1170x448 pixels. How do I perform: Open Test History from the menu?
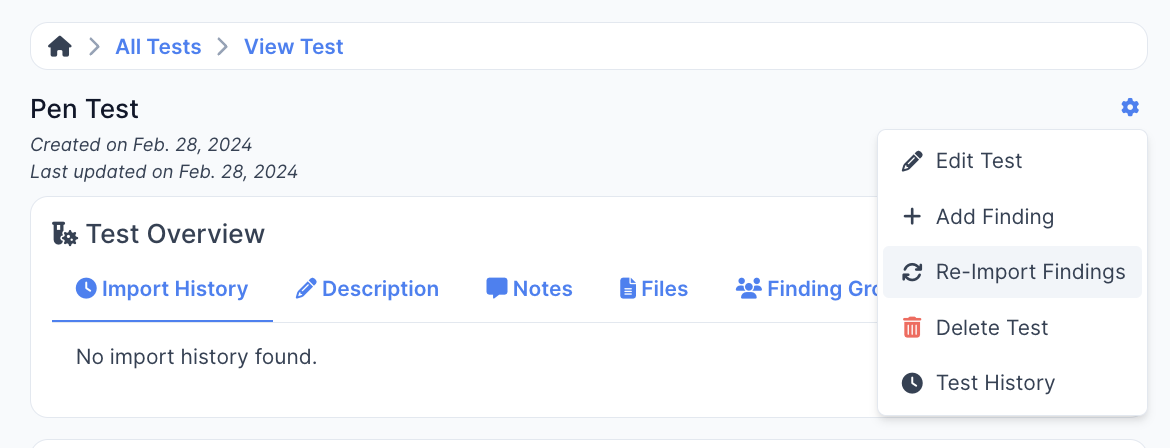(995, 383)
